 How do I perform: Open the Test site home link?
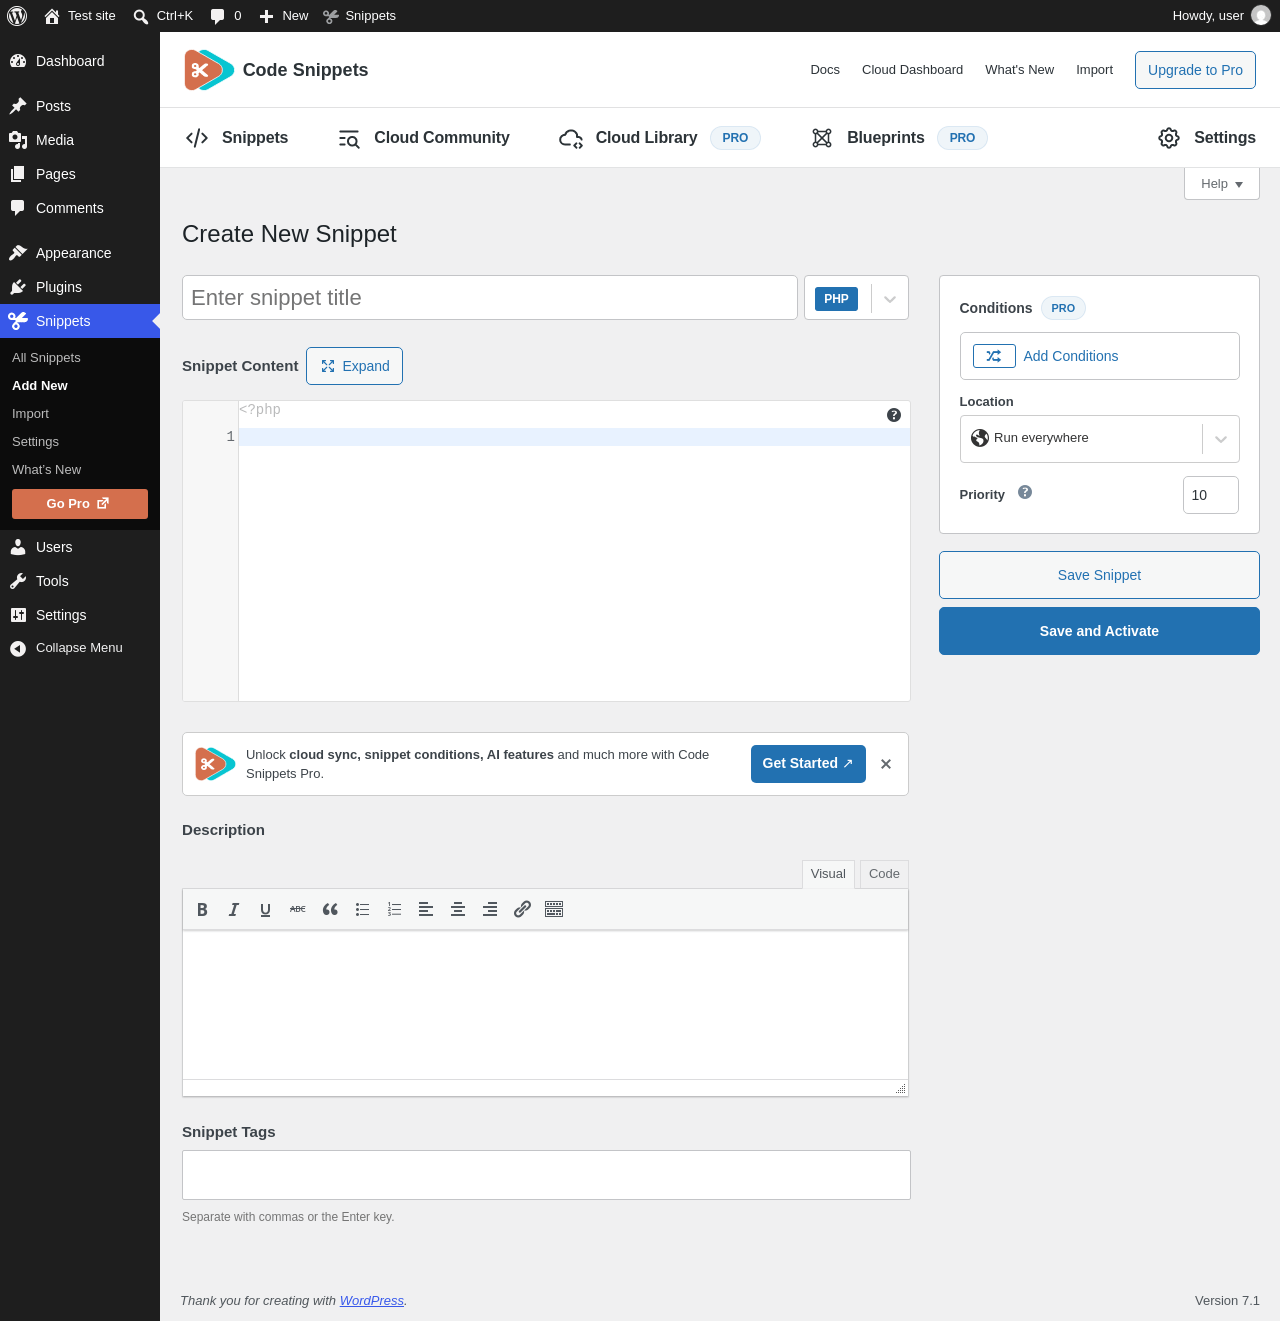80,16
